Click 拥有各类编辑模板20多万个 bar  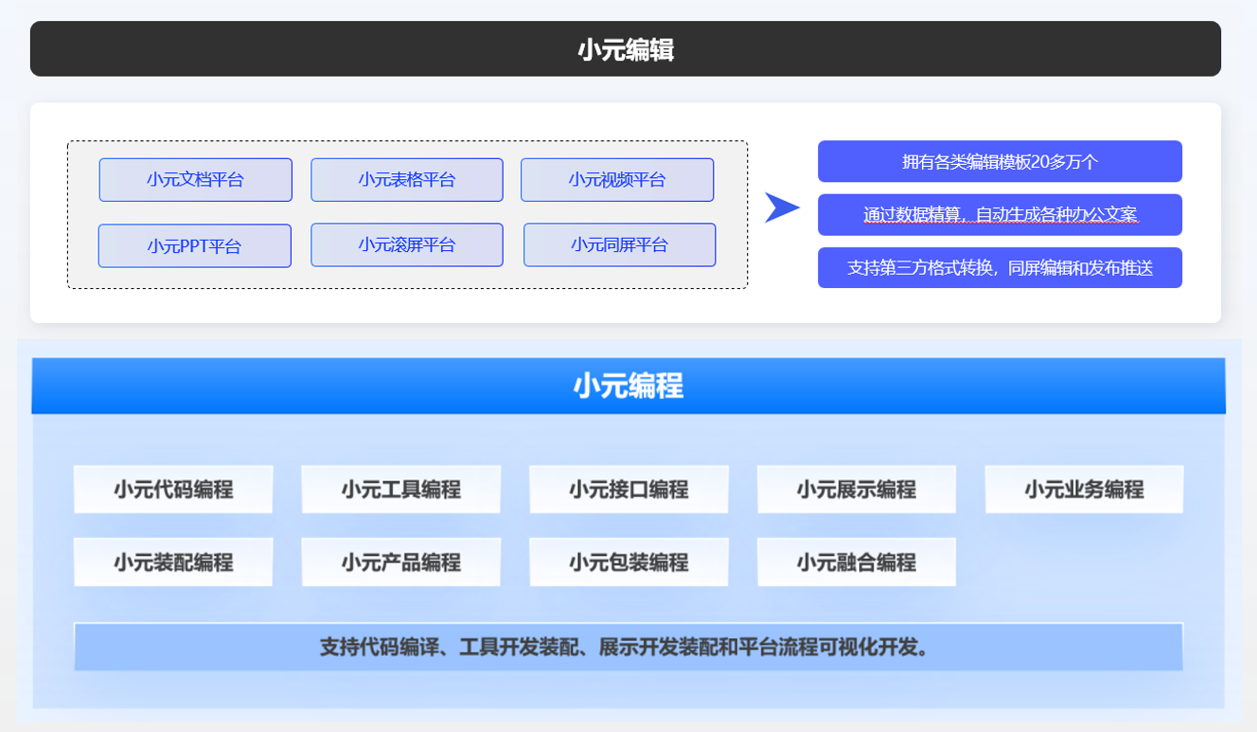tap(1000, 162)
